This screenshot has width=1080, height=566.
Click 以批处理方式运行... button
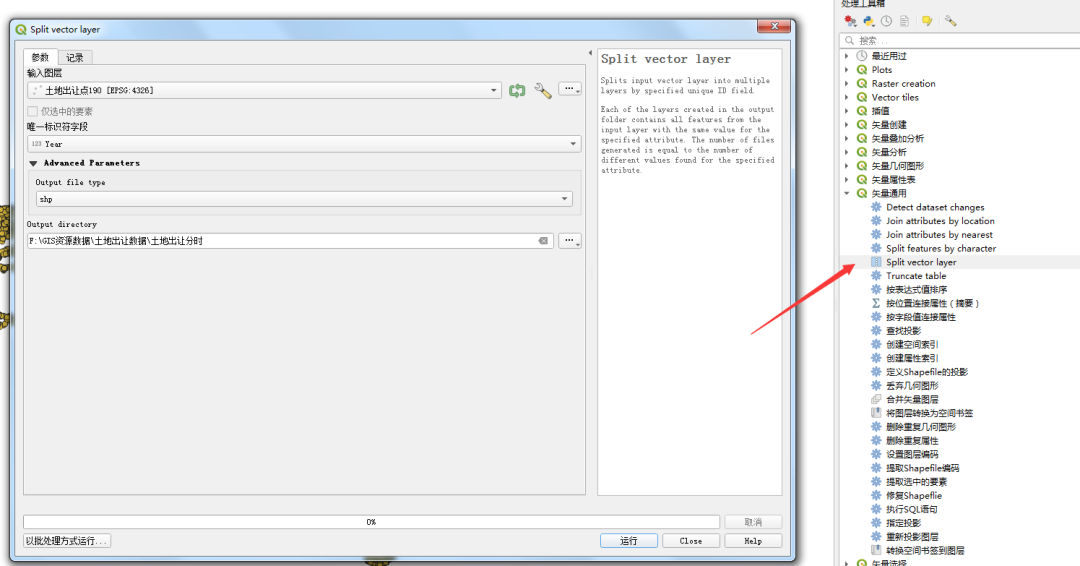click(67, 541)
